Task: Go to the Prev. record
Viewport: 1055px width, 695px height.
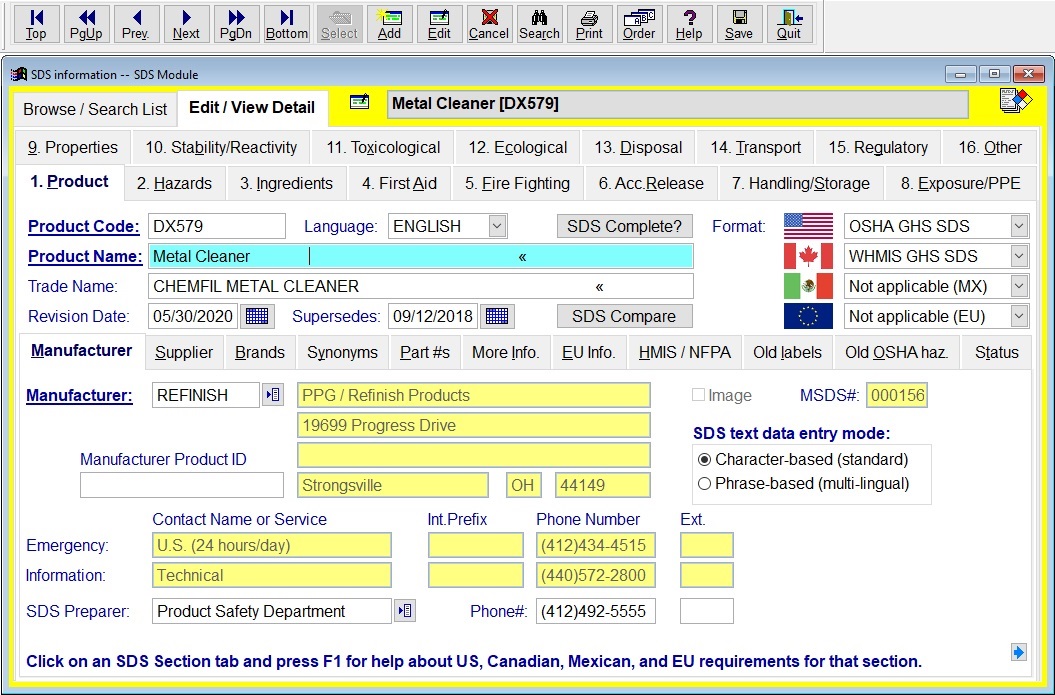Action: [x=137, y=24]
